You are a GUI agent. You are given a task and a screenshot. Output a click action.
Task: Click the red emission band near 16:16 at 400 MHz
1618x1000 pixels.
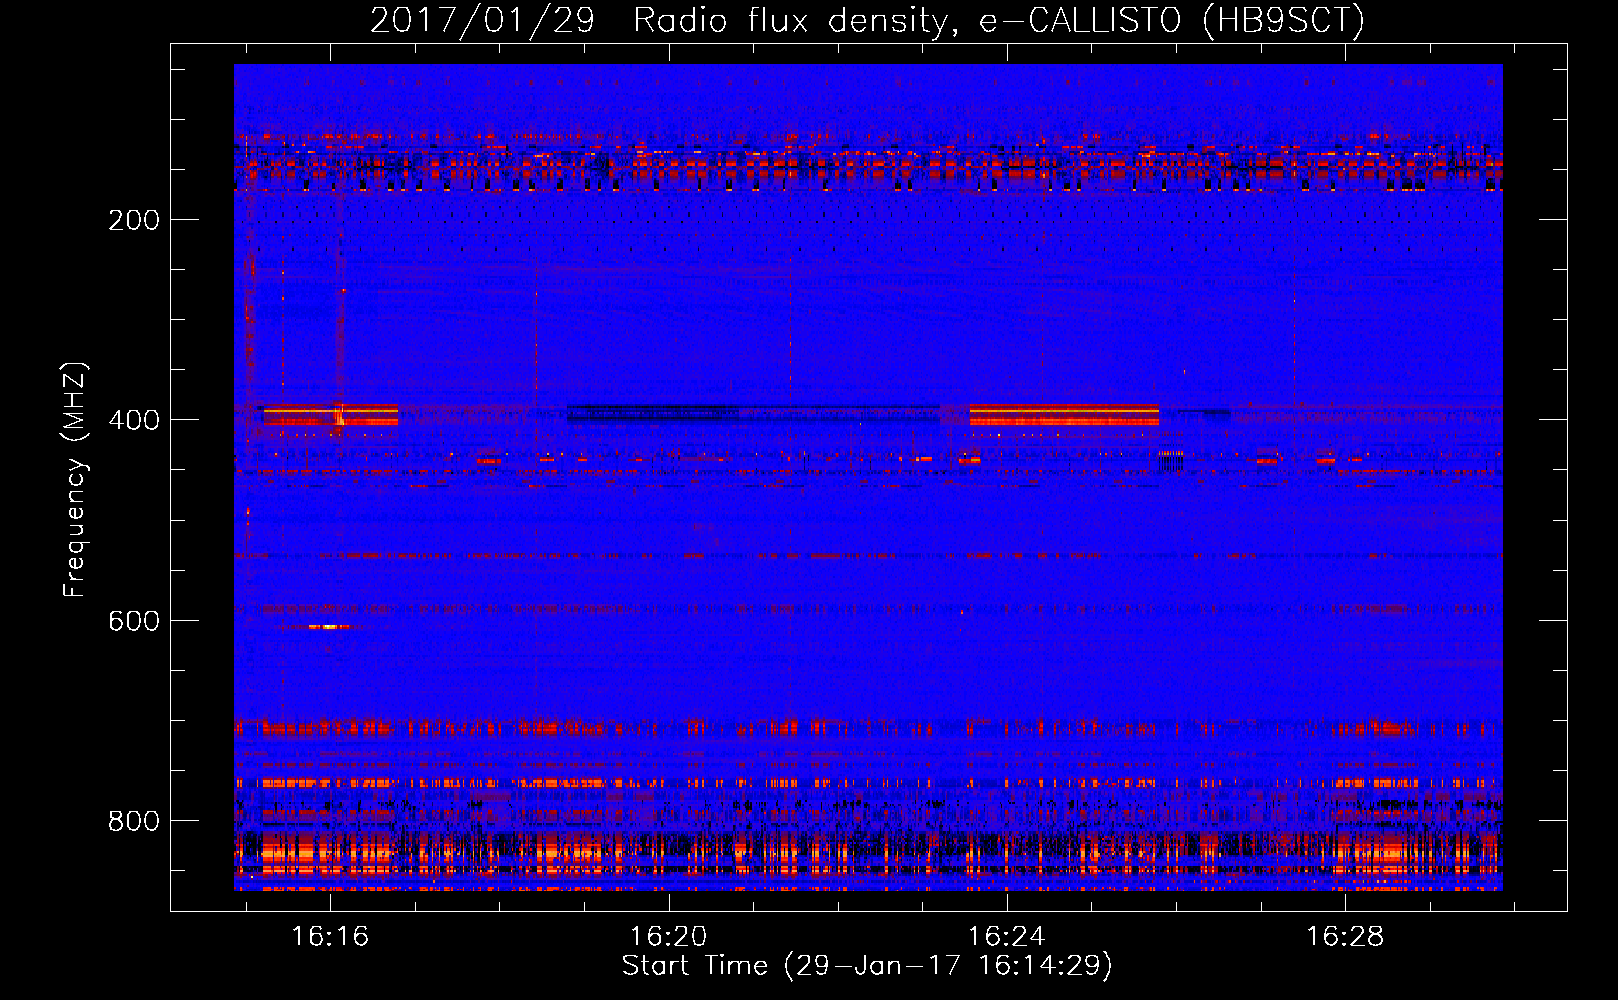click(x=330, y=415)
